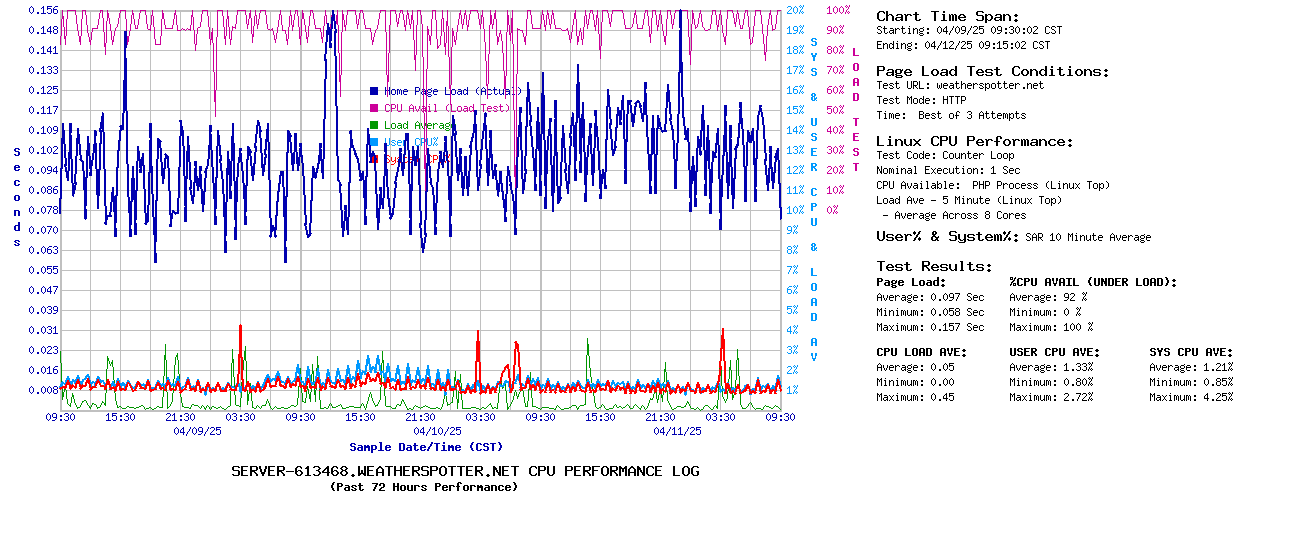Click the '(Past 72 Hours Performance)' subtitle
This screenshot has width=1300, height=550.
pyautogui.click(x=424, y=487)
